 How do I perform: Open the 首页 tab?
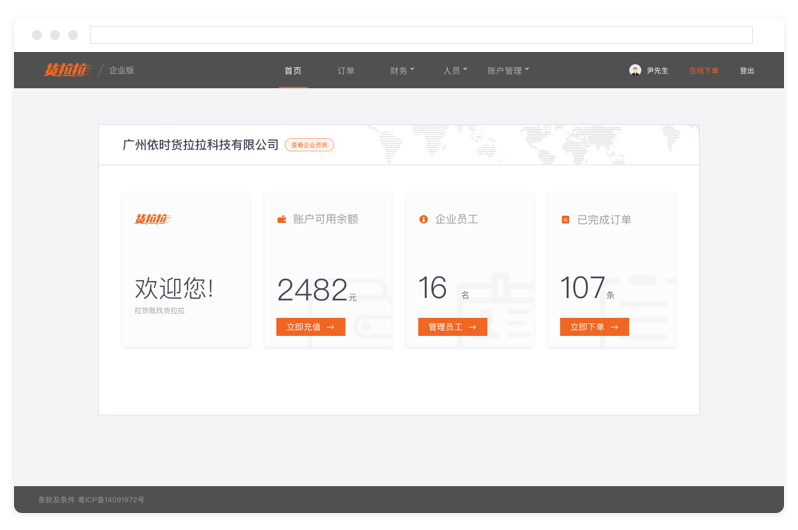(x=293, y=71)
